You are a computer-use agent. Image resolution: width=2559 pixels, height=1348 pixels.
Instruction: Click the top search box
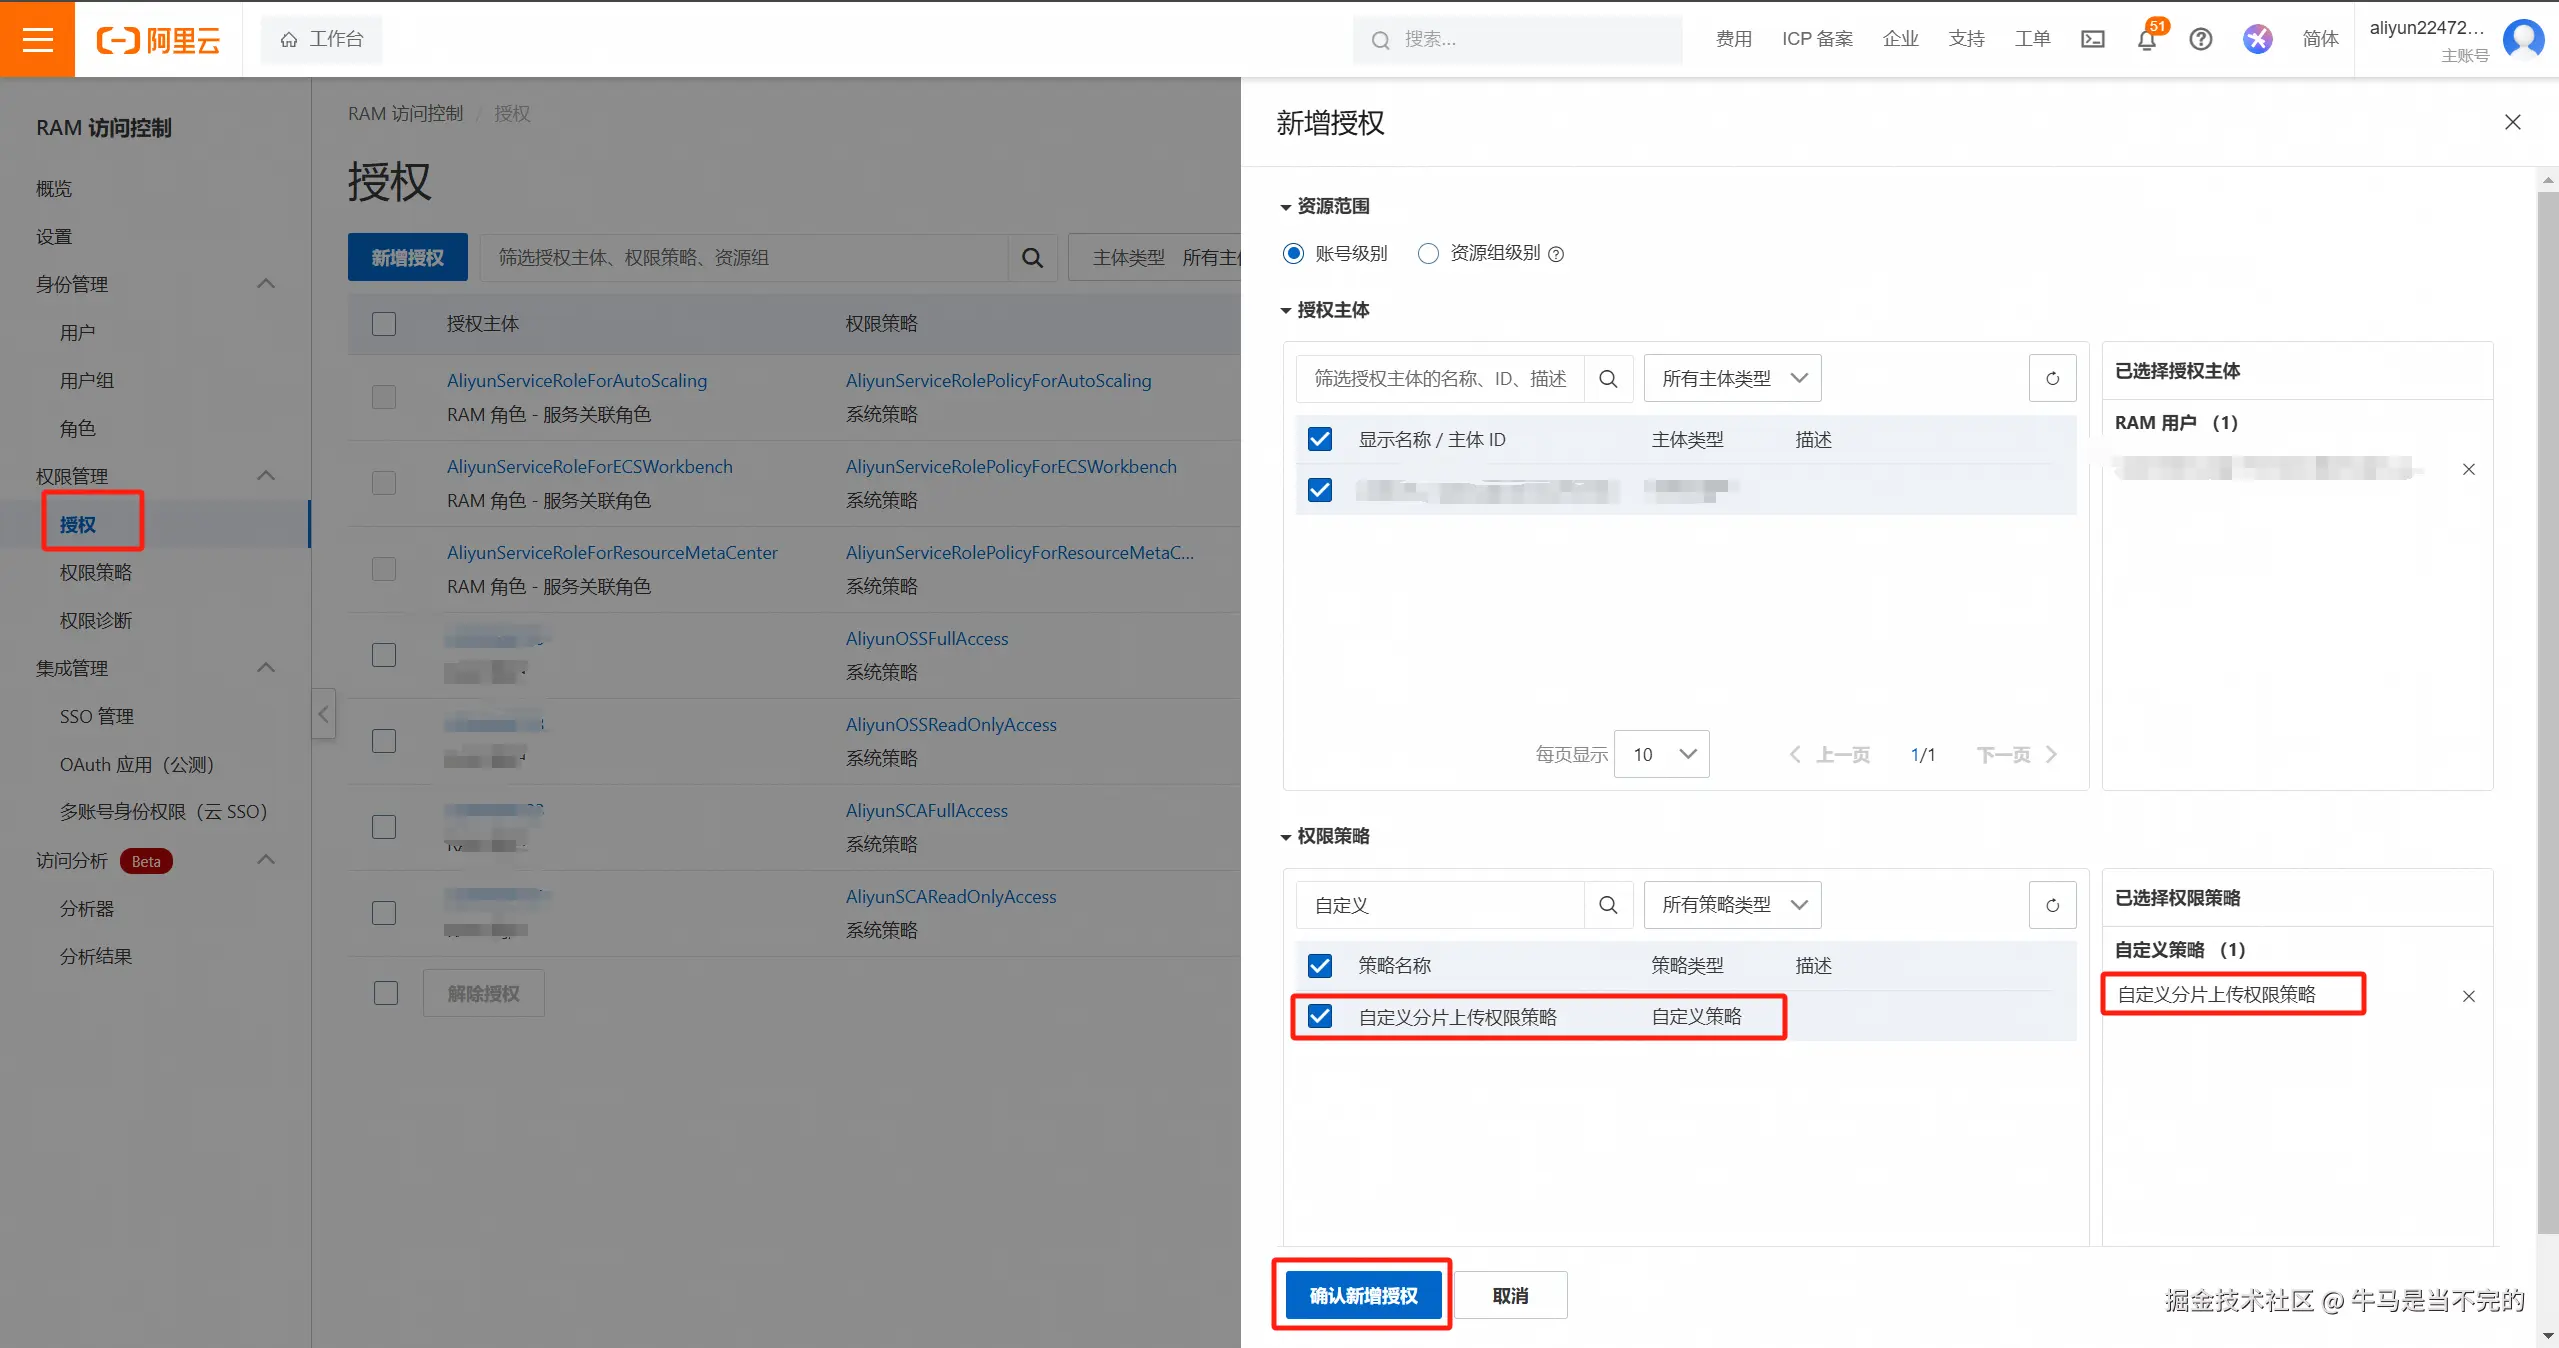pos(1517,40)
